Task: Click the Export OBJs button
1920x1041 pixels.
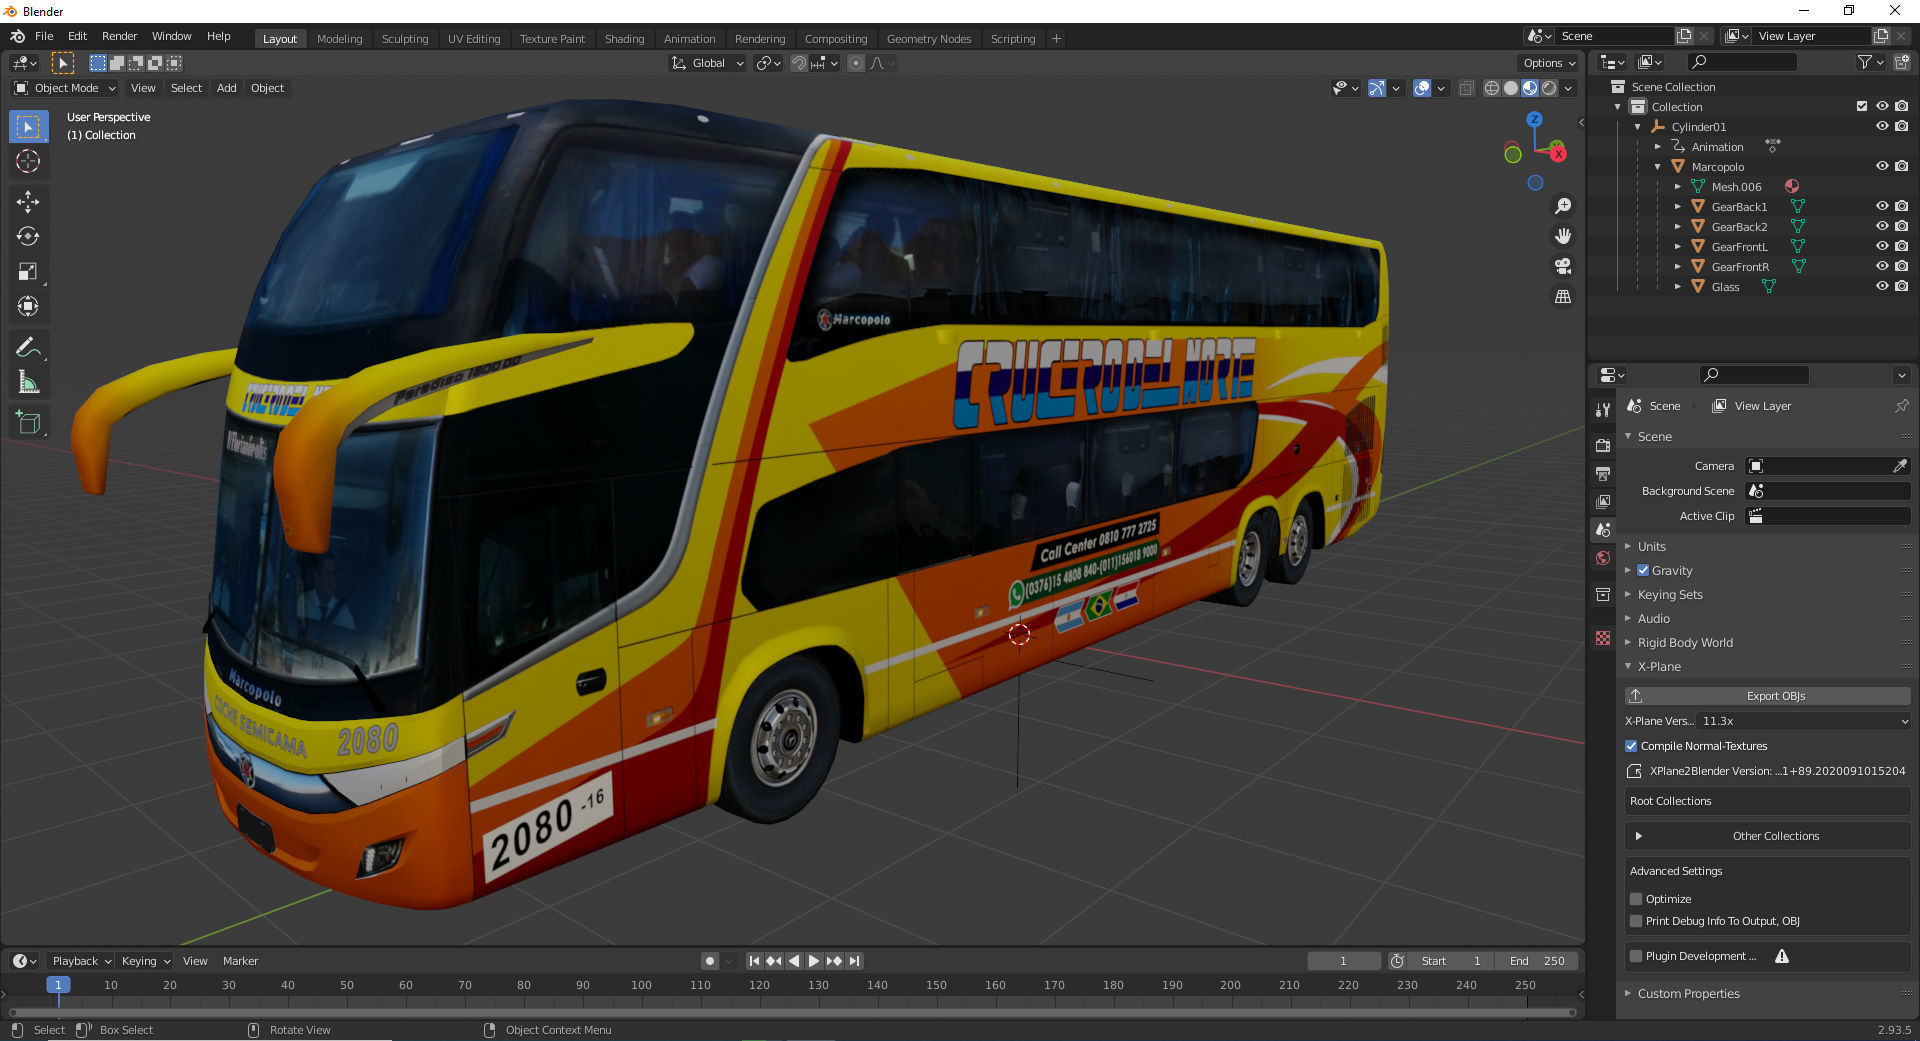Action: [1768, 696]
